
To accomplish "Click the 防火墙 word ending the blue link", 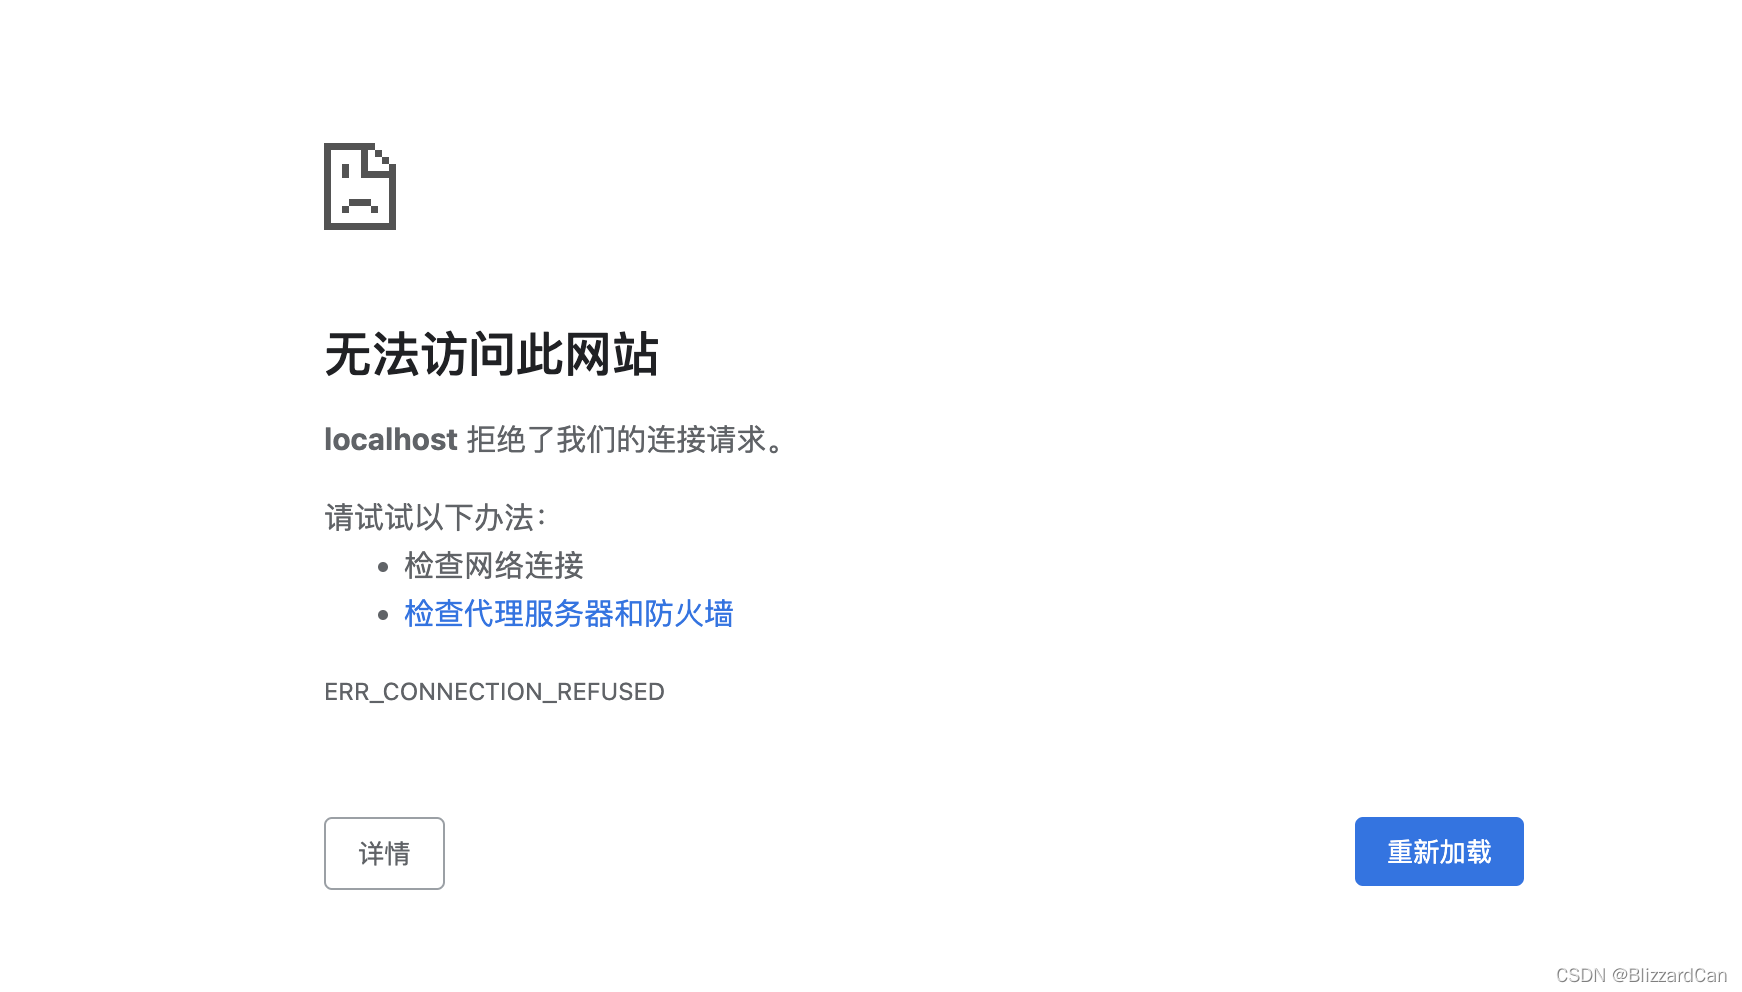I will (x=689, y=614).
